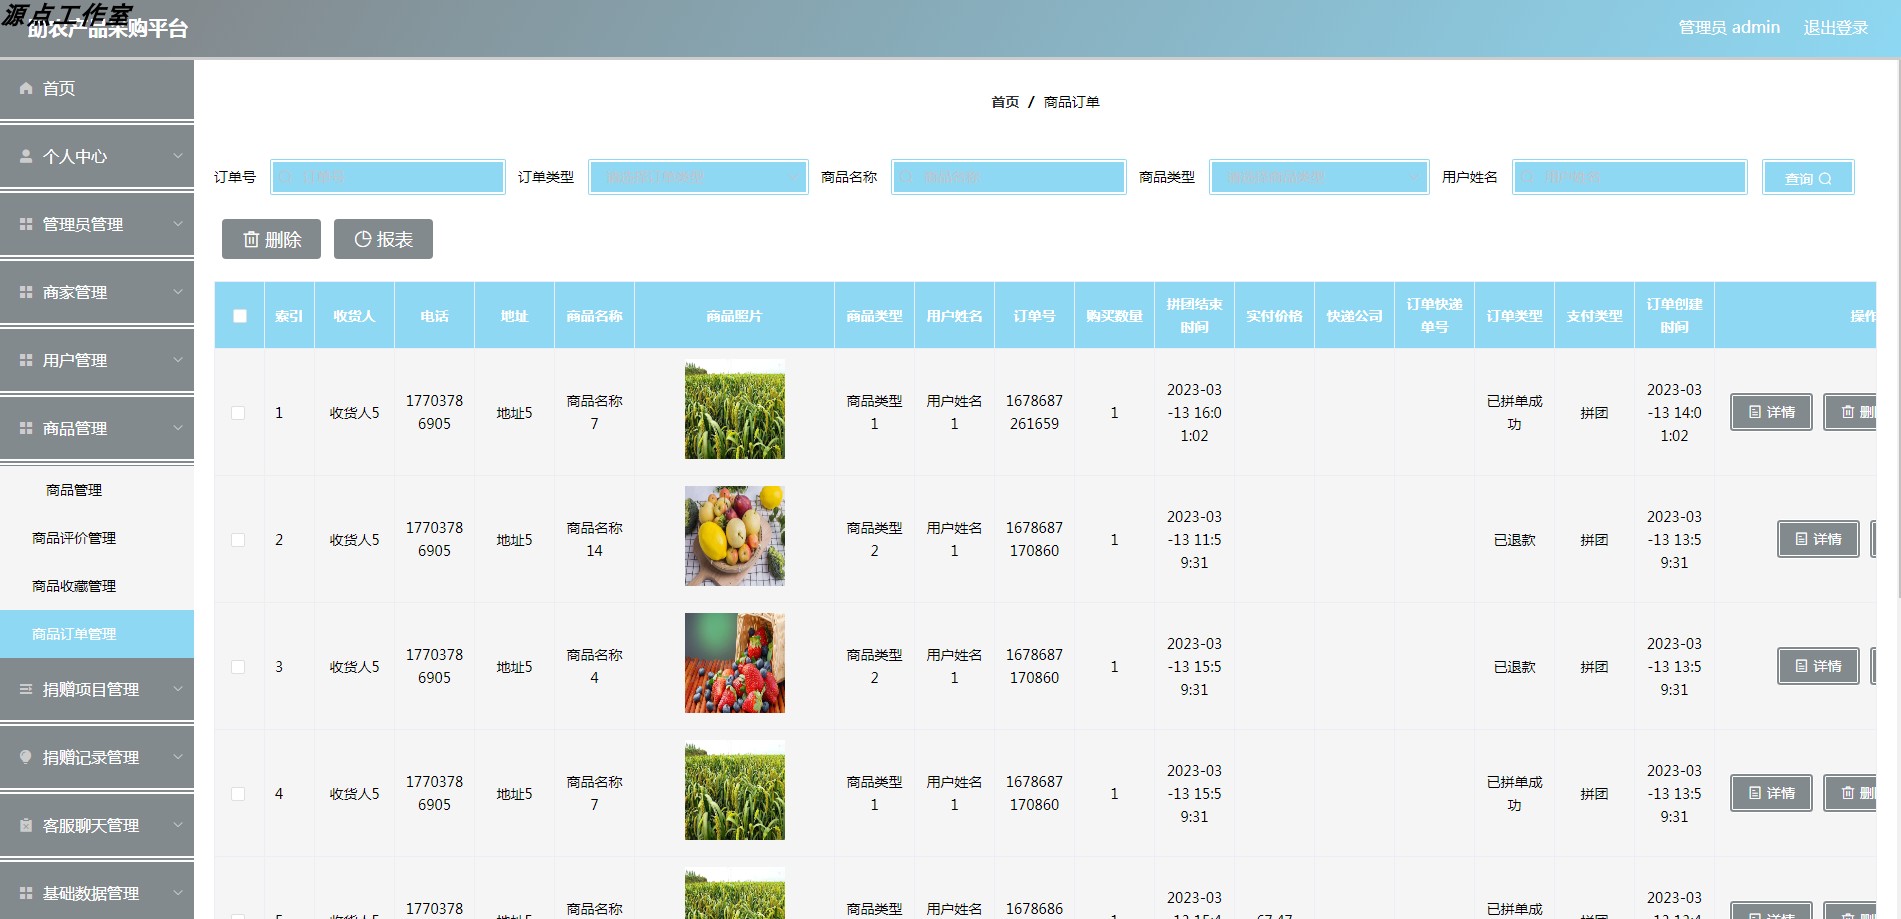Open 商家管理 via its grid icon
Viewport: 1901px width, 919px height.
26,292
